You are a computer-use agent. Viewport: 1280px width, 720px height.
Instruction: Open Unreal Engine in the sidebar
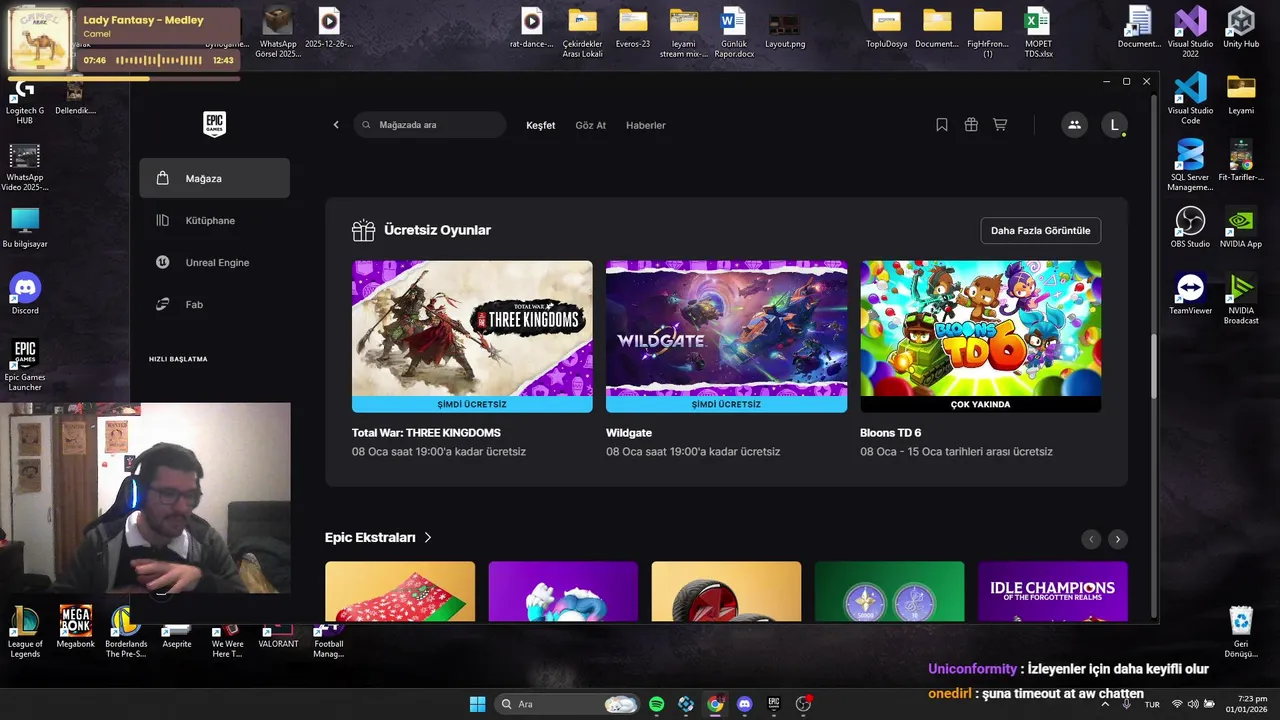tap(215, 262)
